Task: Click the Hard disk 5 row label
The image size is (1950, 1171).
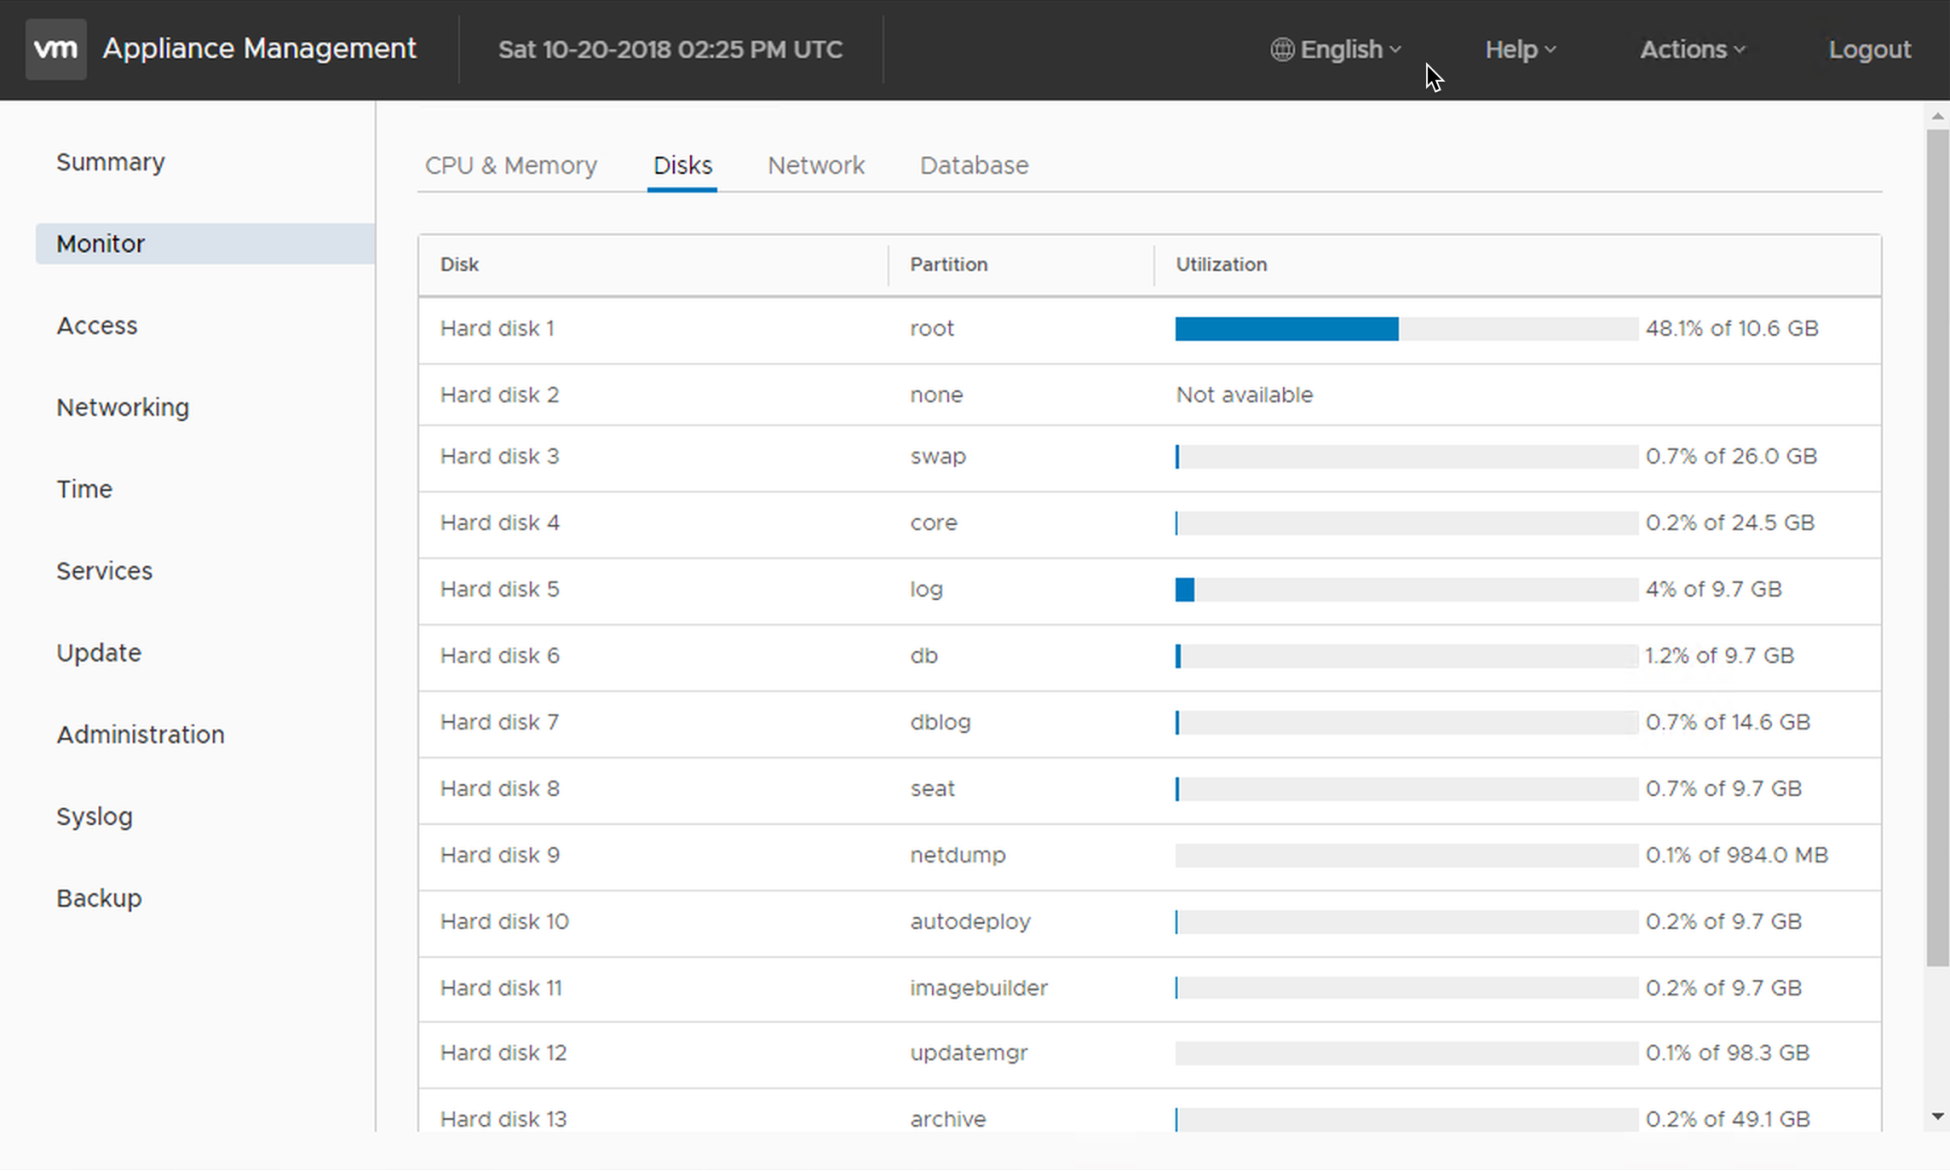Action: click(x=499, y=590)
